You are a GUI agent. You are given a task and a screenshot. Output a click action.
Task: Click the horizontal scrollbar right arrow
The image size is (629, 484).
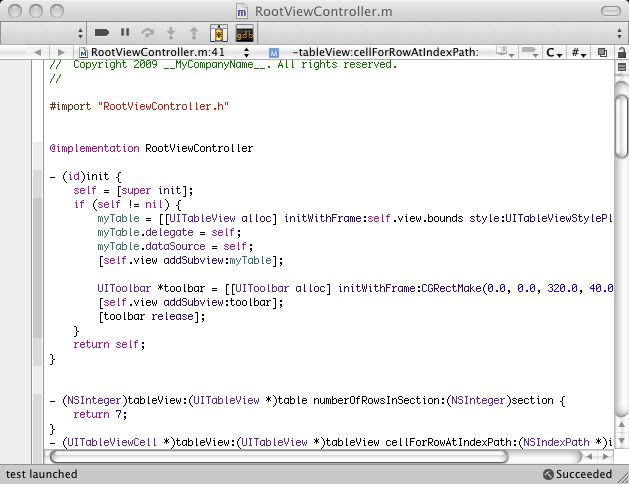pyautogui.click(x=605, y=456)
